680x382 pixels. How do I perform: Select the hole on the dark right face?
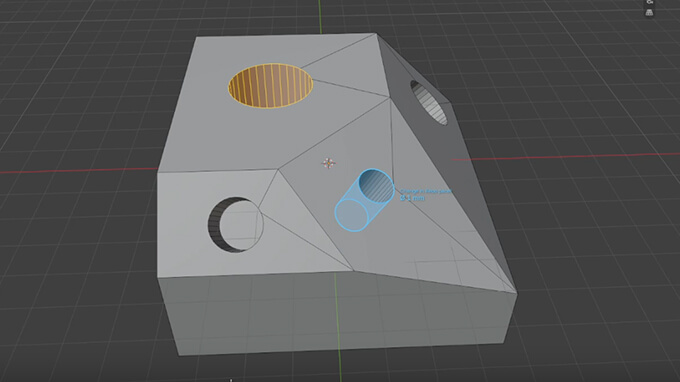[x=428, y=103]
